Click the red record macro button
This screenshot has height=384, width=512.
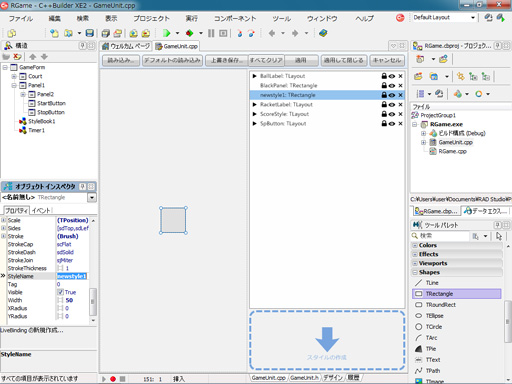113,379
